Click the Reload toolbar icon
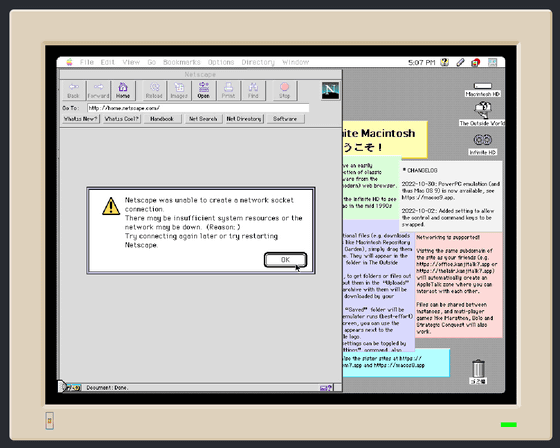The height and width of the screenshot is (448, 560). (154, 90)
